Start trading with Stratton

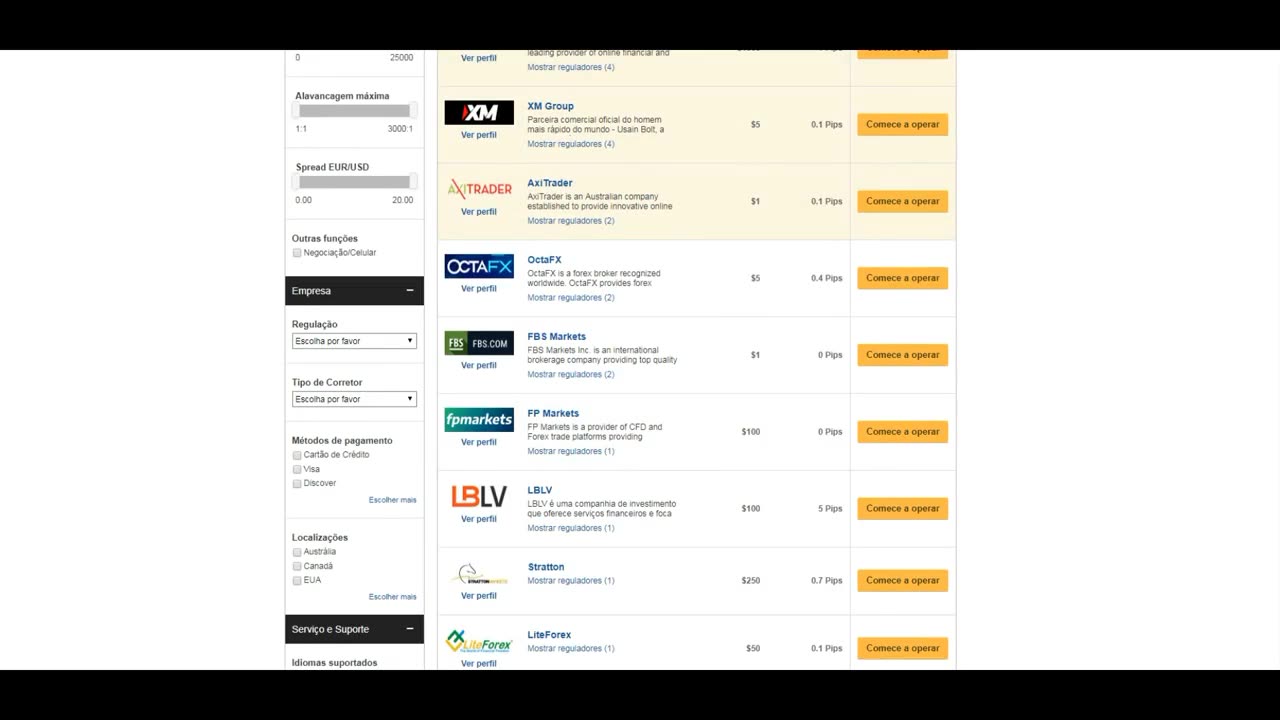(x=902, y=580)
